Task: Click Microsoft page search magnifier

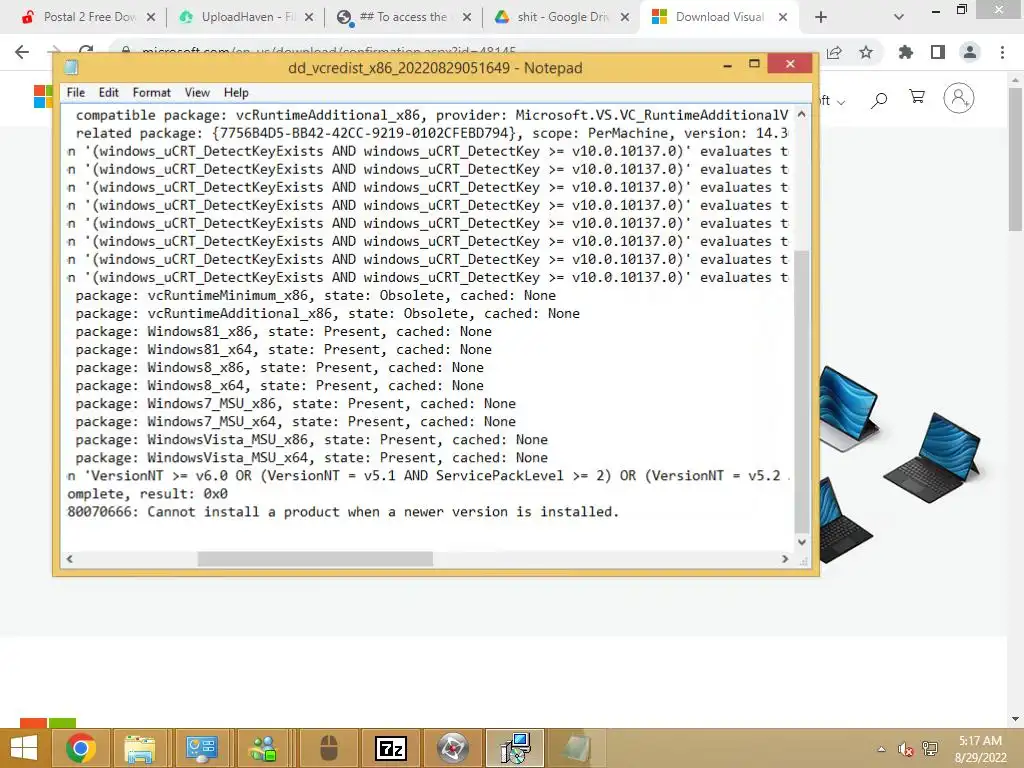Action: [x=880, y=100]
